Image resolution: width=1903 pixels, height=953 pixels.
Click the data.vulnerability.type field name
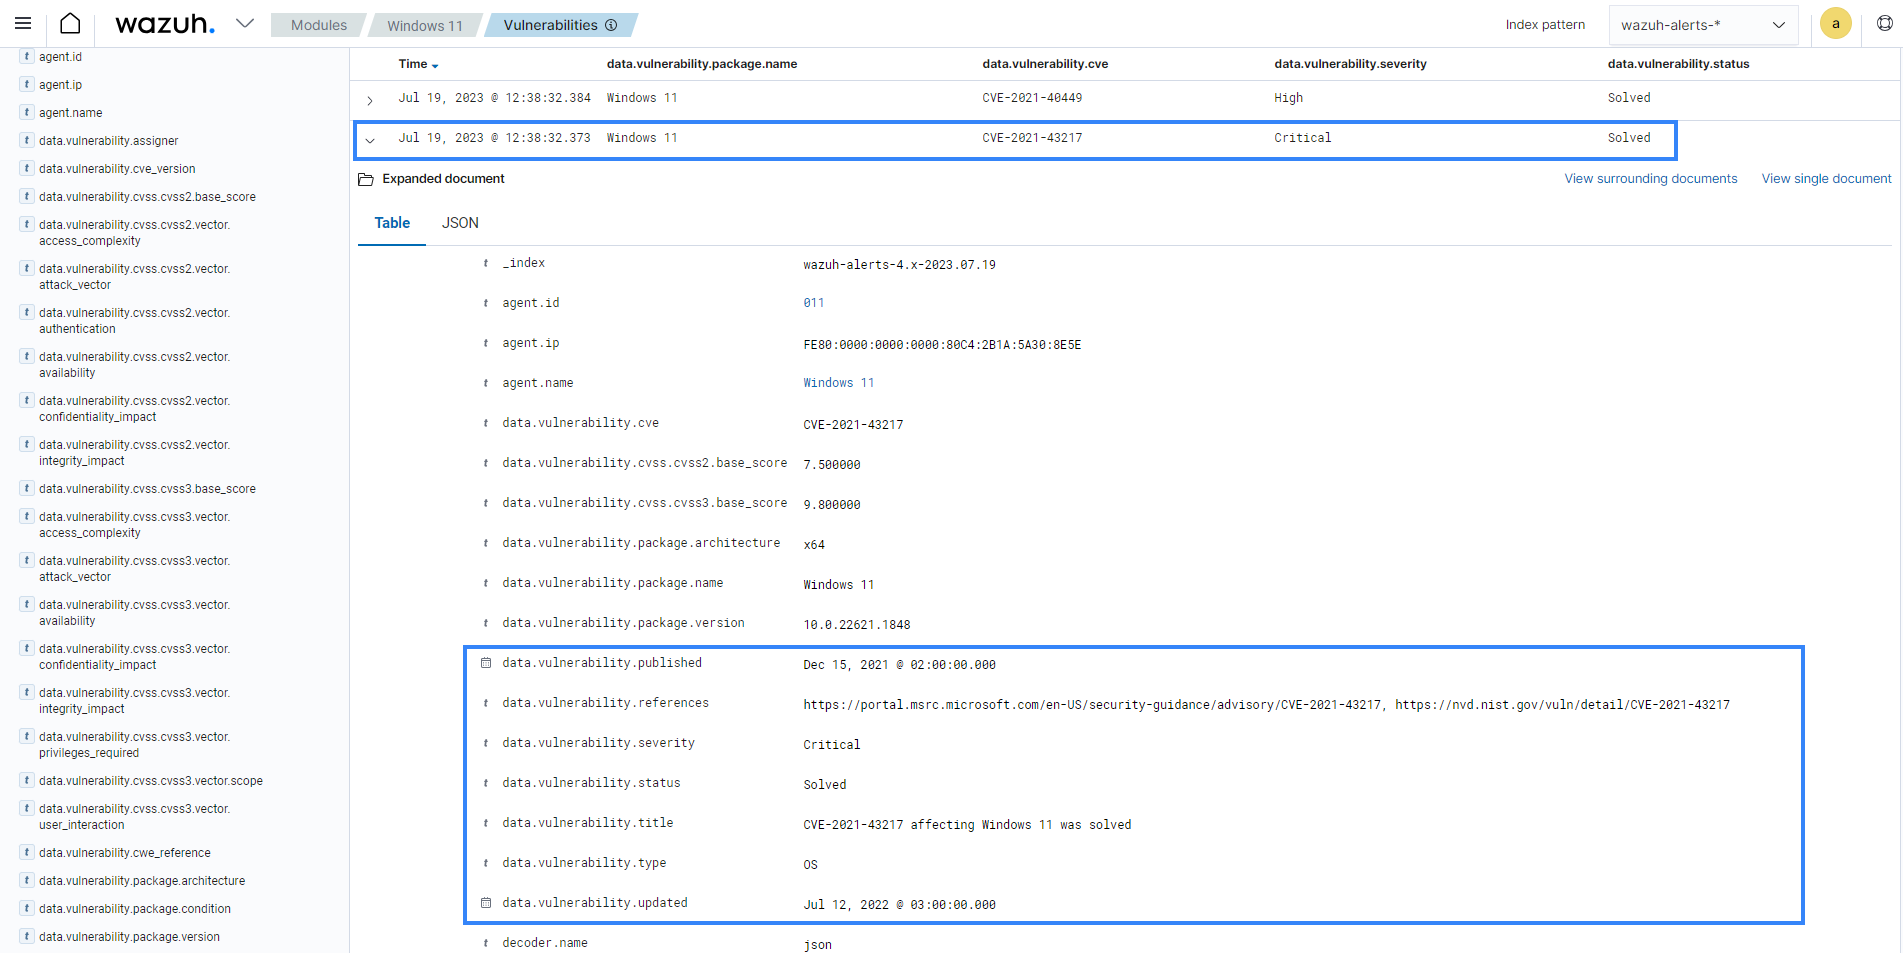coord(584,863)
